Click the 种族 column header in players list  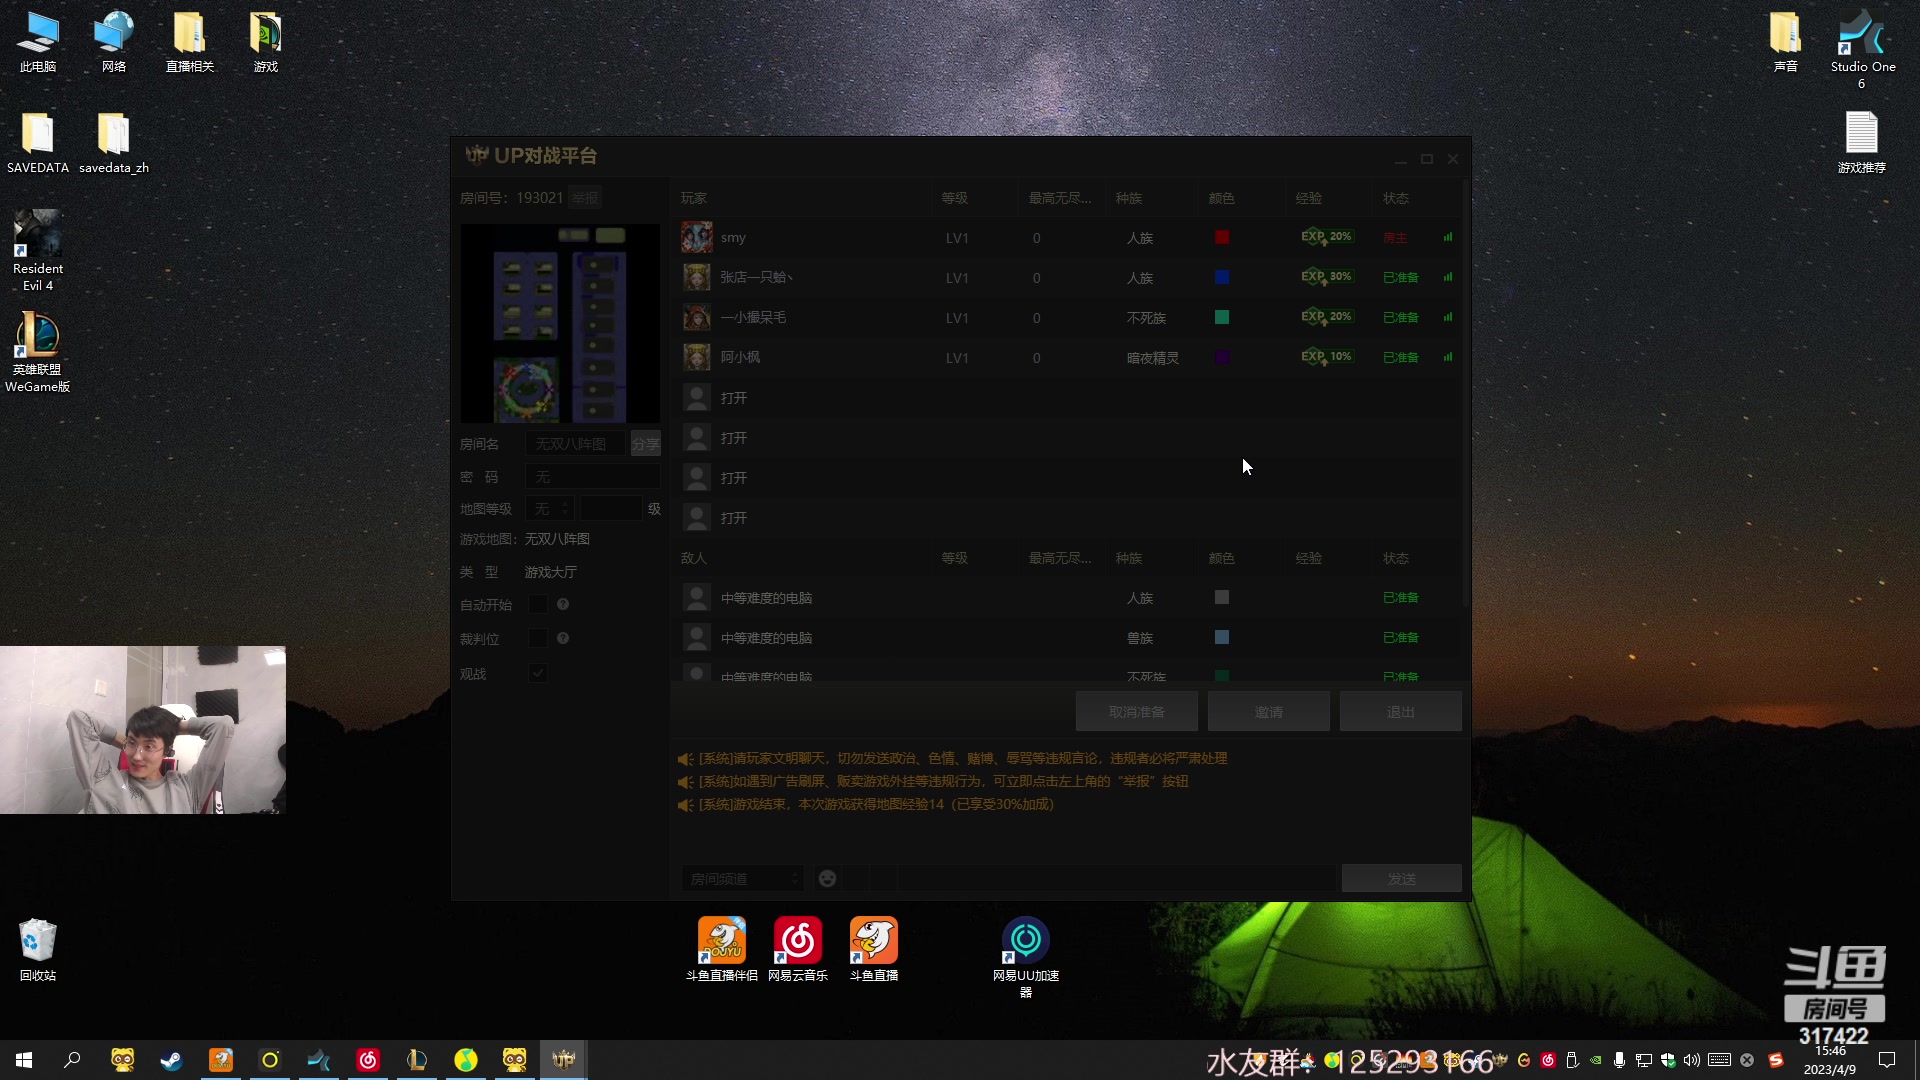click(1129, 198)
